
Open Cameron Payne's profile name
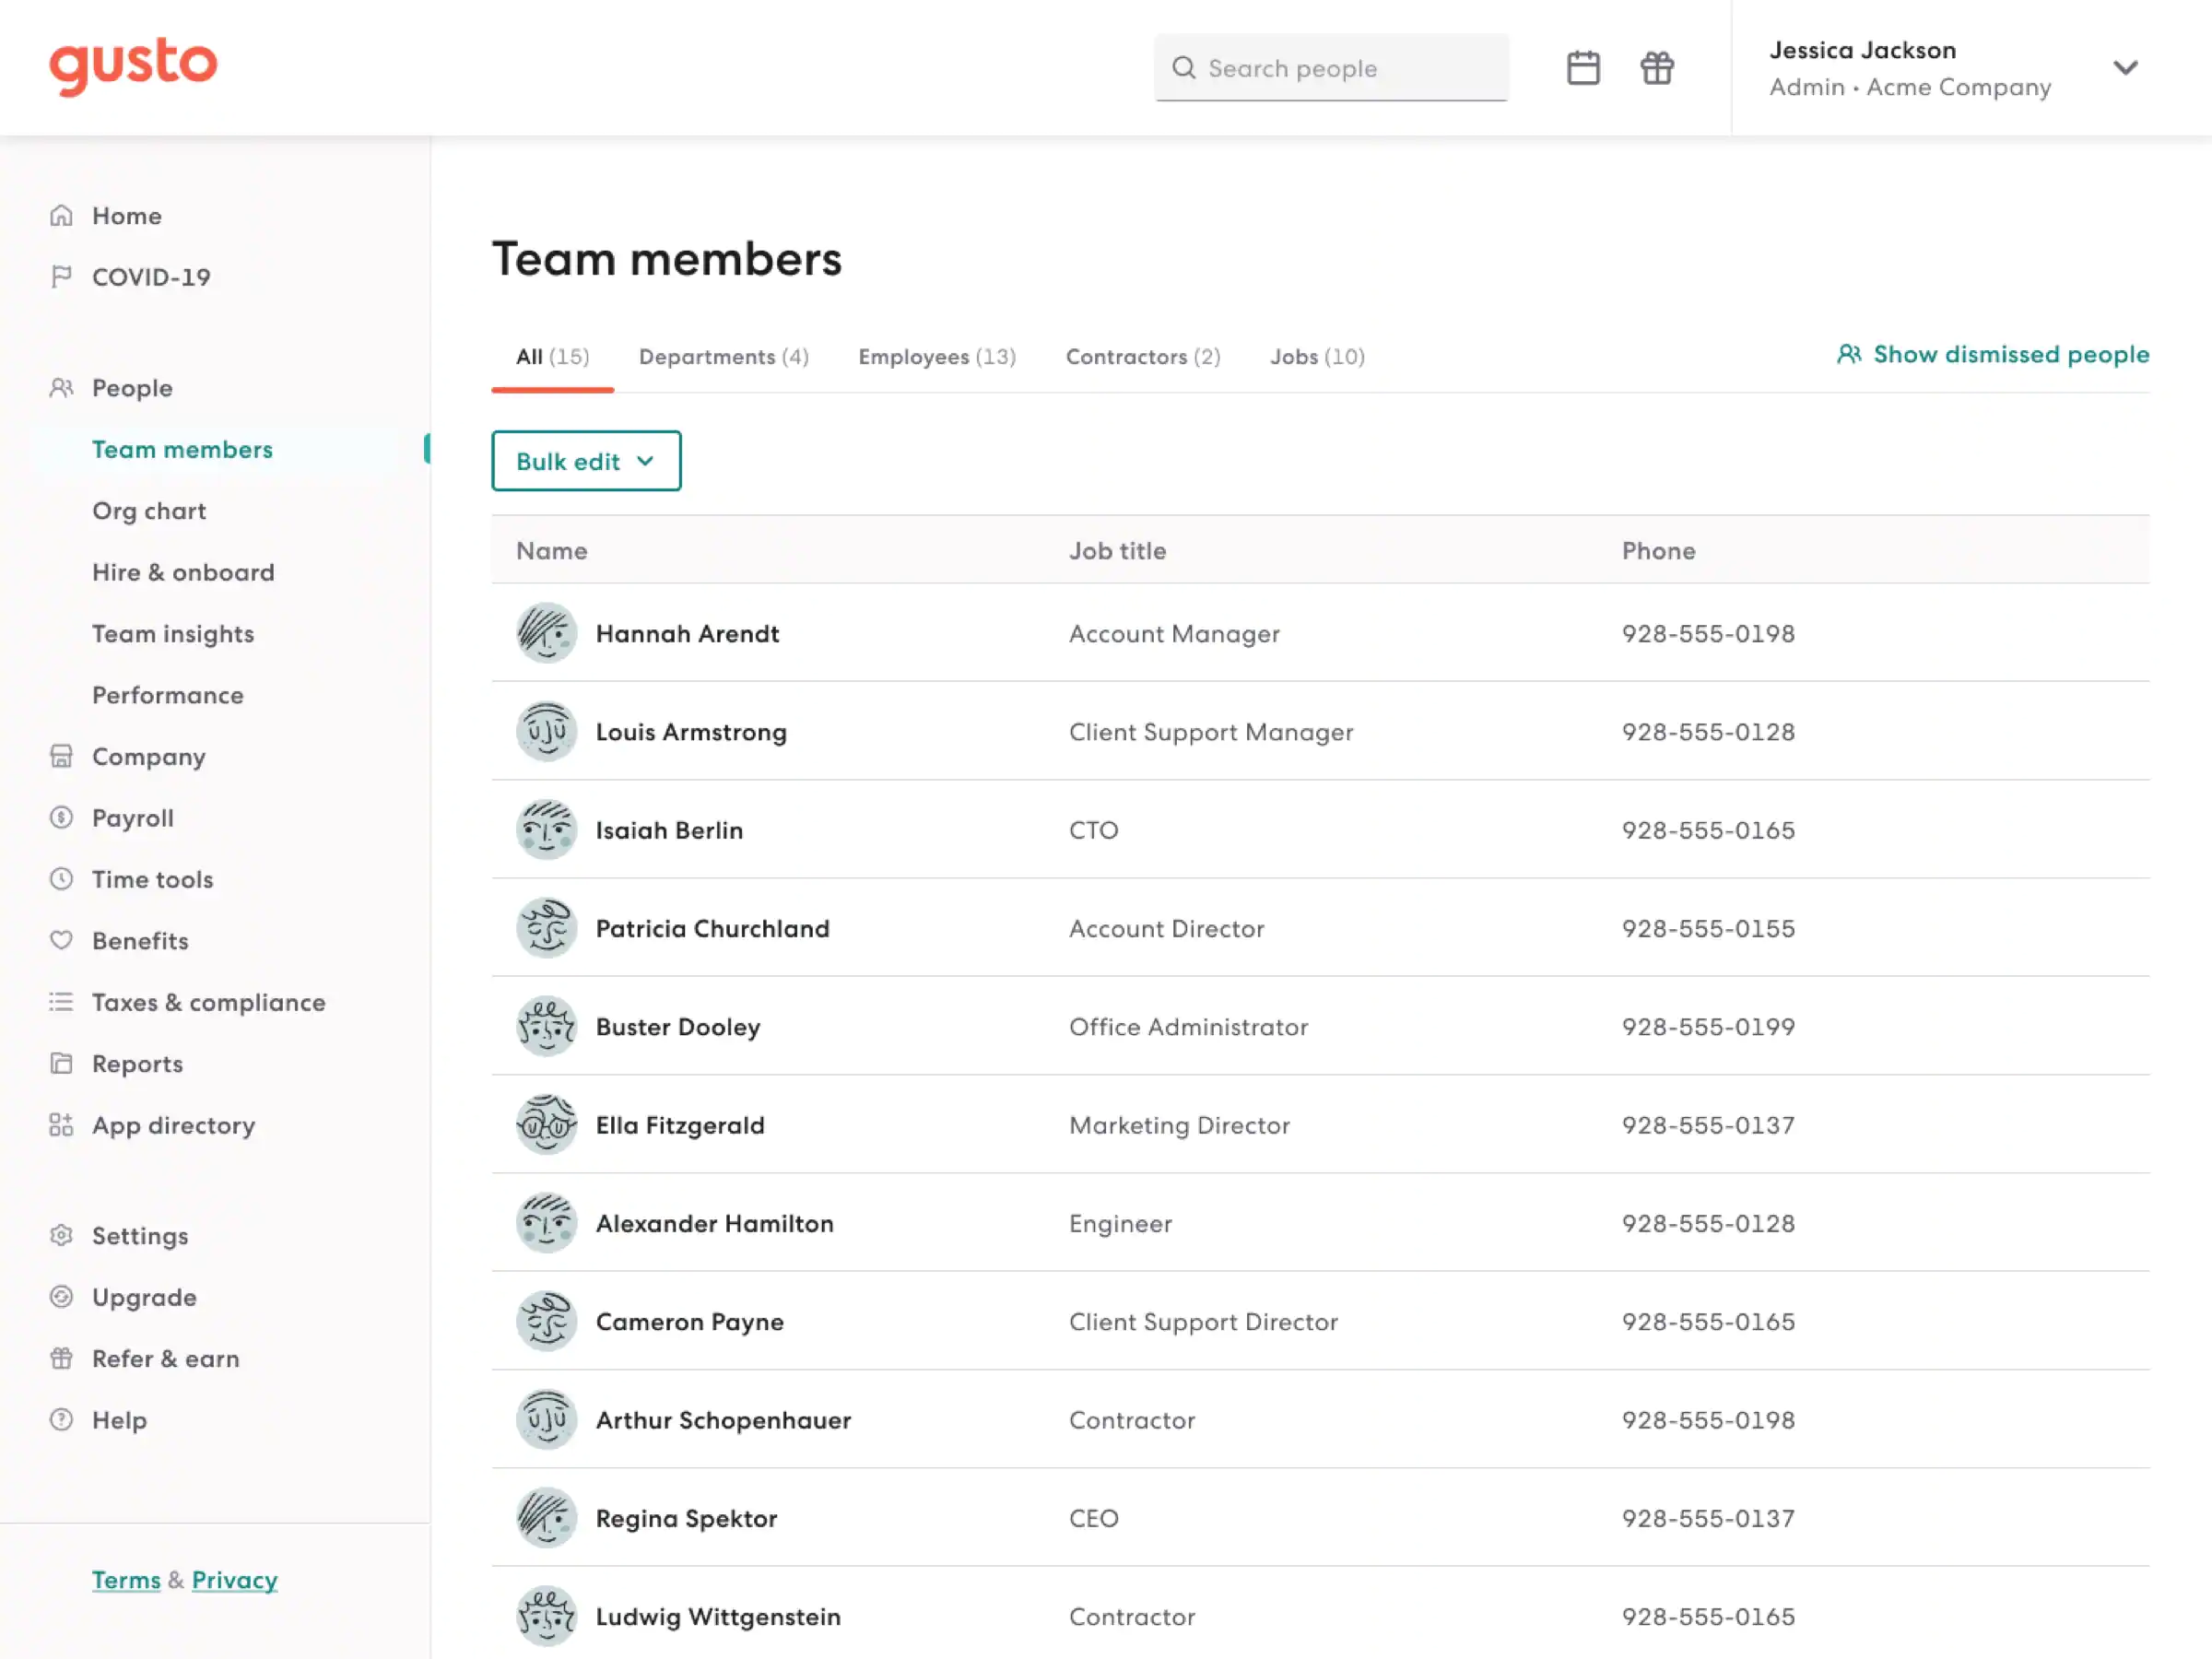[x=689, y=1322]
